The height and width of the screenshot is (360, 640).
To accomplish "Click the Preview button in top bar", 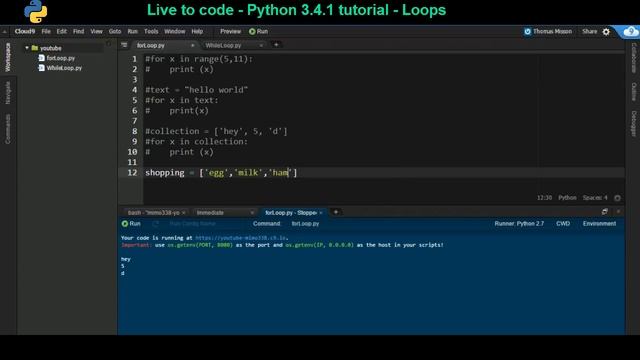I will tap(230, 31).
